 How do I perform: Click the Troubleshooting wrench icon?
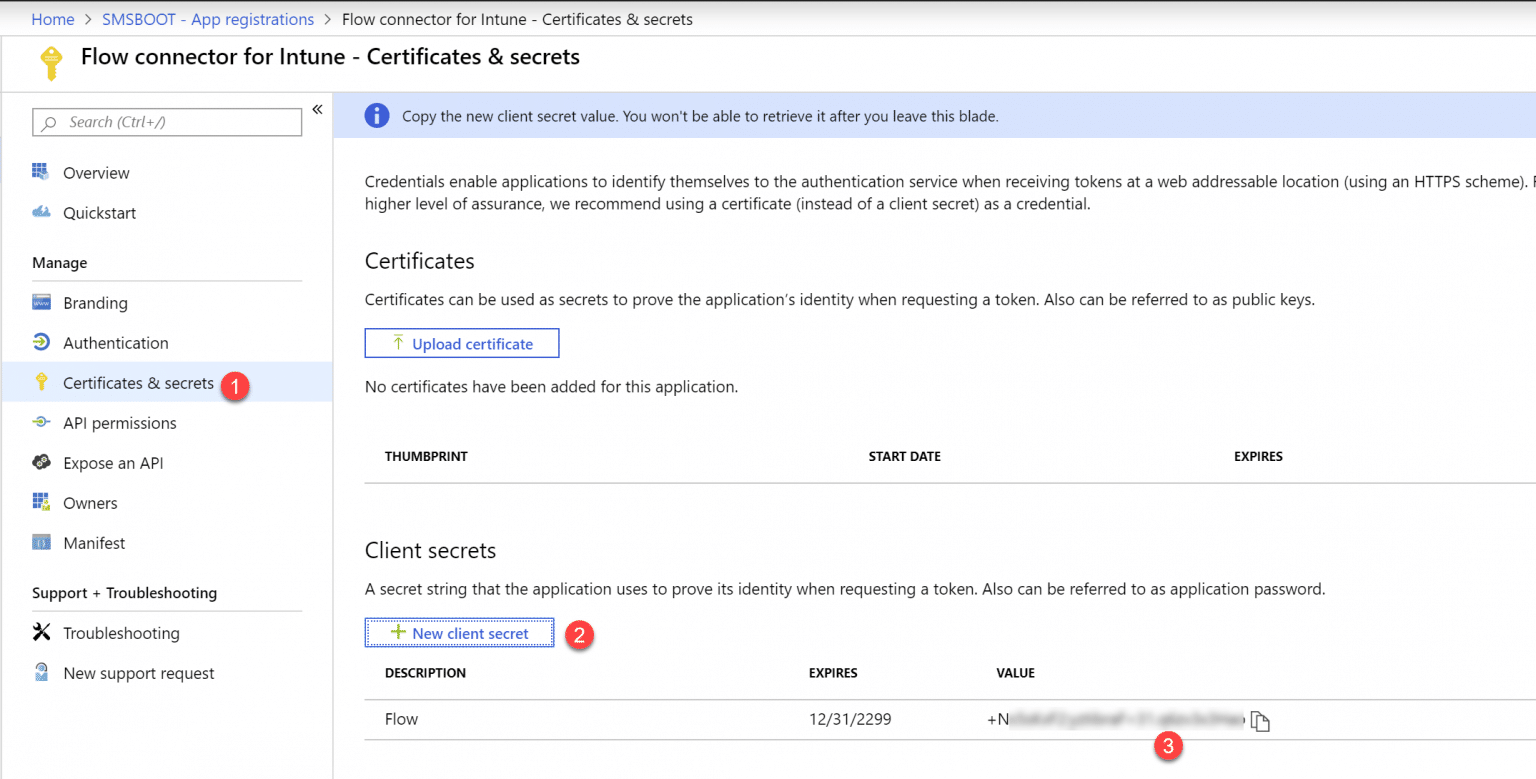click(x=41, y=632)
